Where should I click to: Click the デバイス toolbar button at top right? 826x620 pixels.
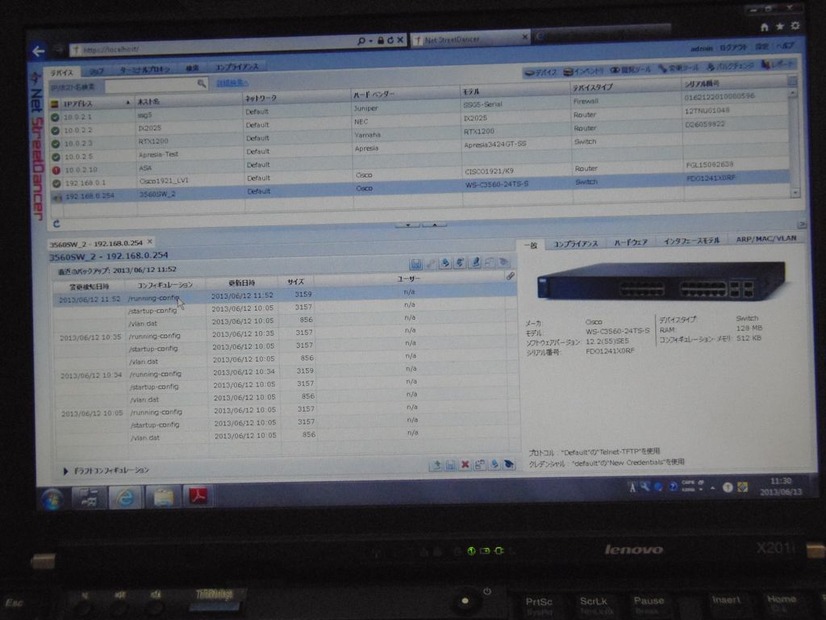coord(541,72)
